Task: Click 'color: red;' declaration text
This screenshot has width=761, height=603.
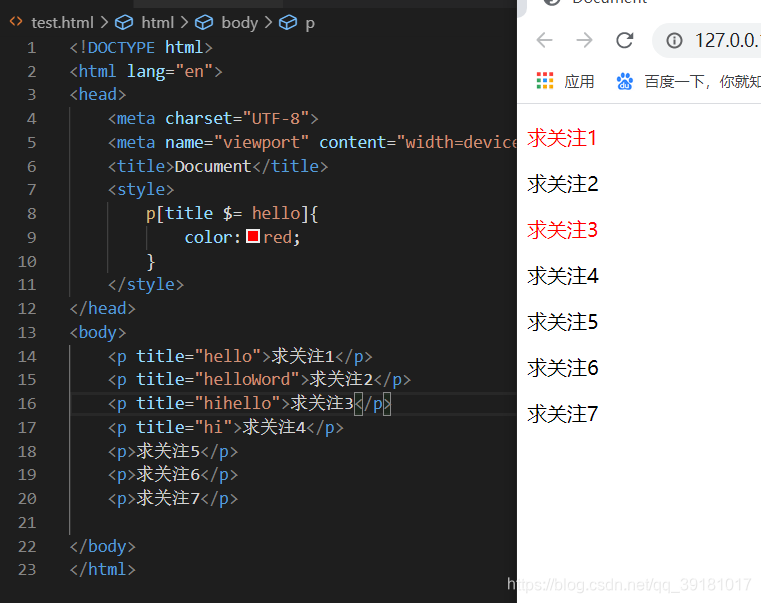Action: (242, 237)
